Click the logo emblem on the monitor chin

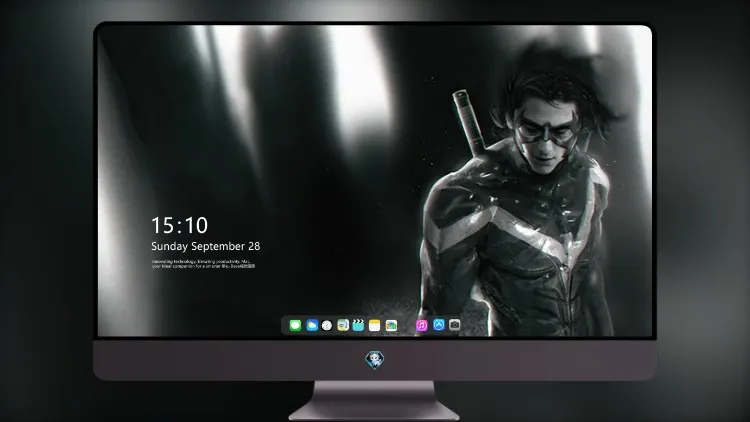tap(375, 359)
